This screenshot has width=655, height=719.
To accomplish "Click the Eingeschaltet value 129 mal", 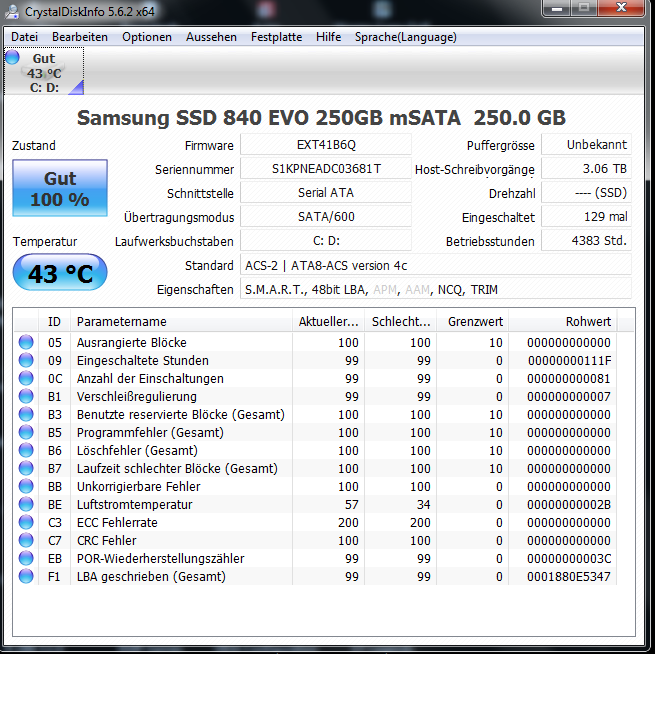I will point(586,216).
